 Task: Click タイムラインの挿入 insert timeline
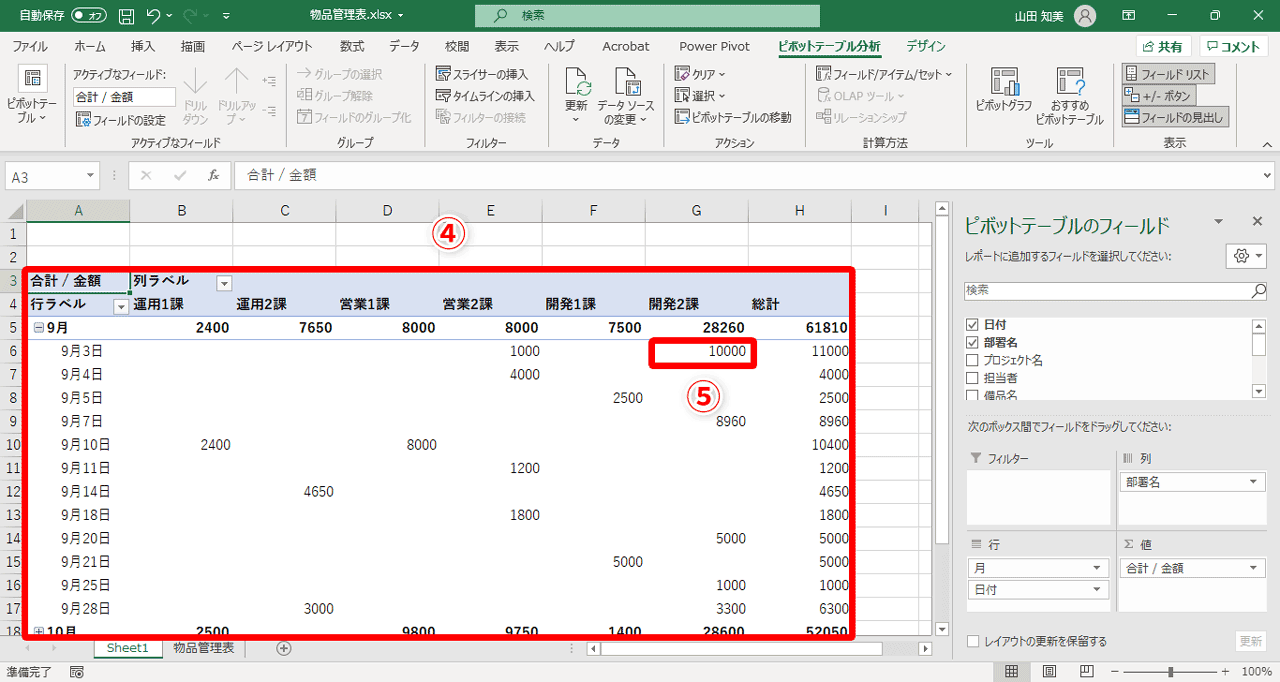[x=486, y=96]
